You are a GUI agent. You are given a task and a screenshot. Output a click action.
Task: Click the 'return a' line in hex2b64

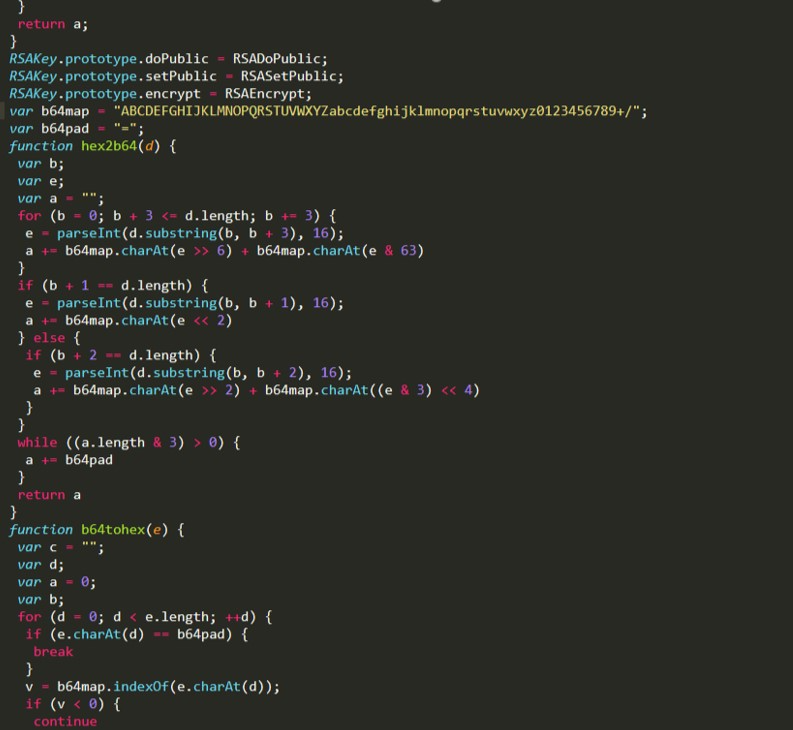pyautogui.click(x=49, y=495)
